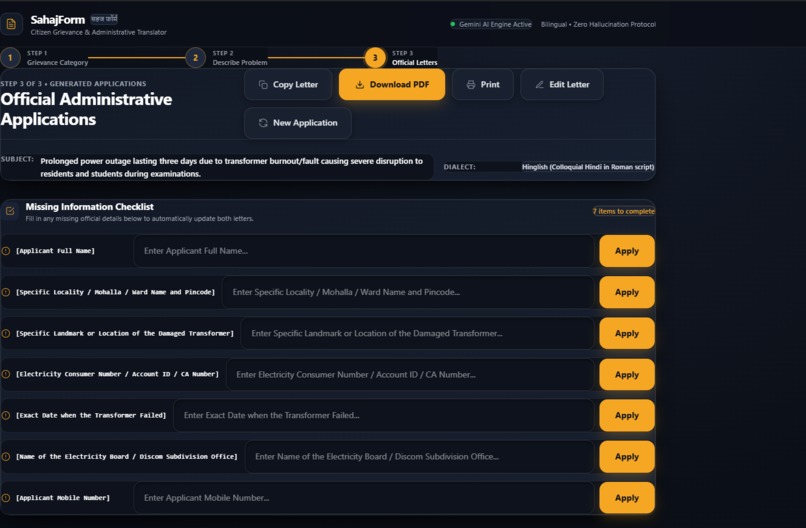Apply the Exact Date transformer failed value
The width and height of the screenshot is (806, 528).
point(627,415)
